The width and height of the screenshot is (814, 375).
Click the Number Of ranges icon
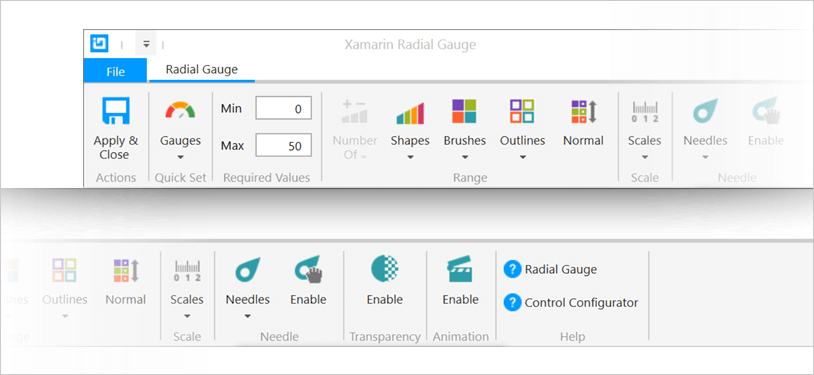pos(355,111)
